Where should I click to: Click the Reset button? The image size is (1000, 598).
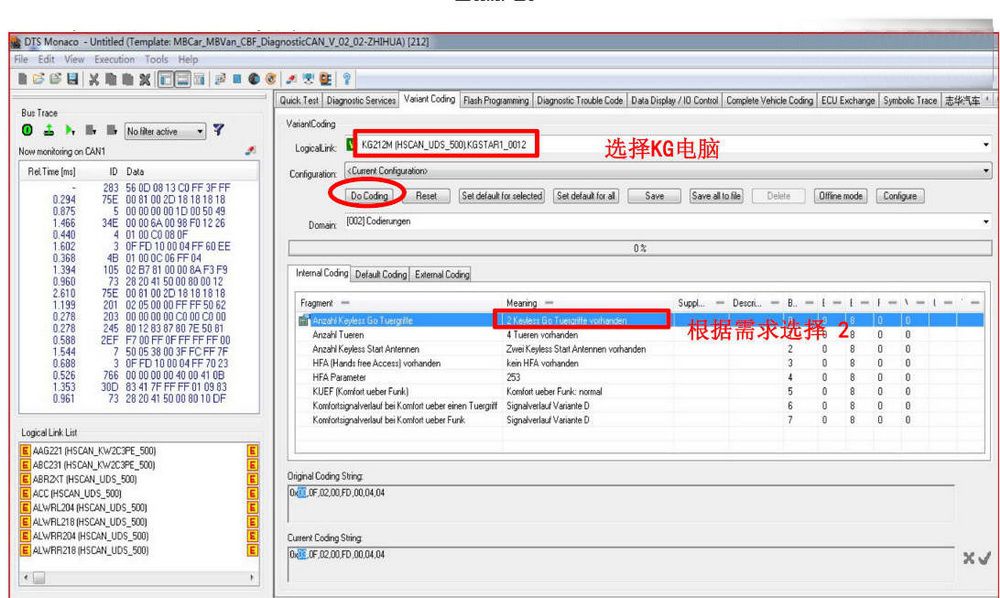click(426, 196)
